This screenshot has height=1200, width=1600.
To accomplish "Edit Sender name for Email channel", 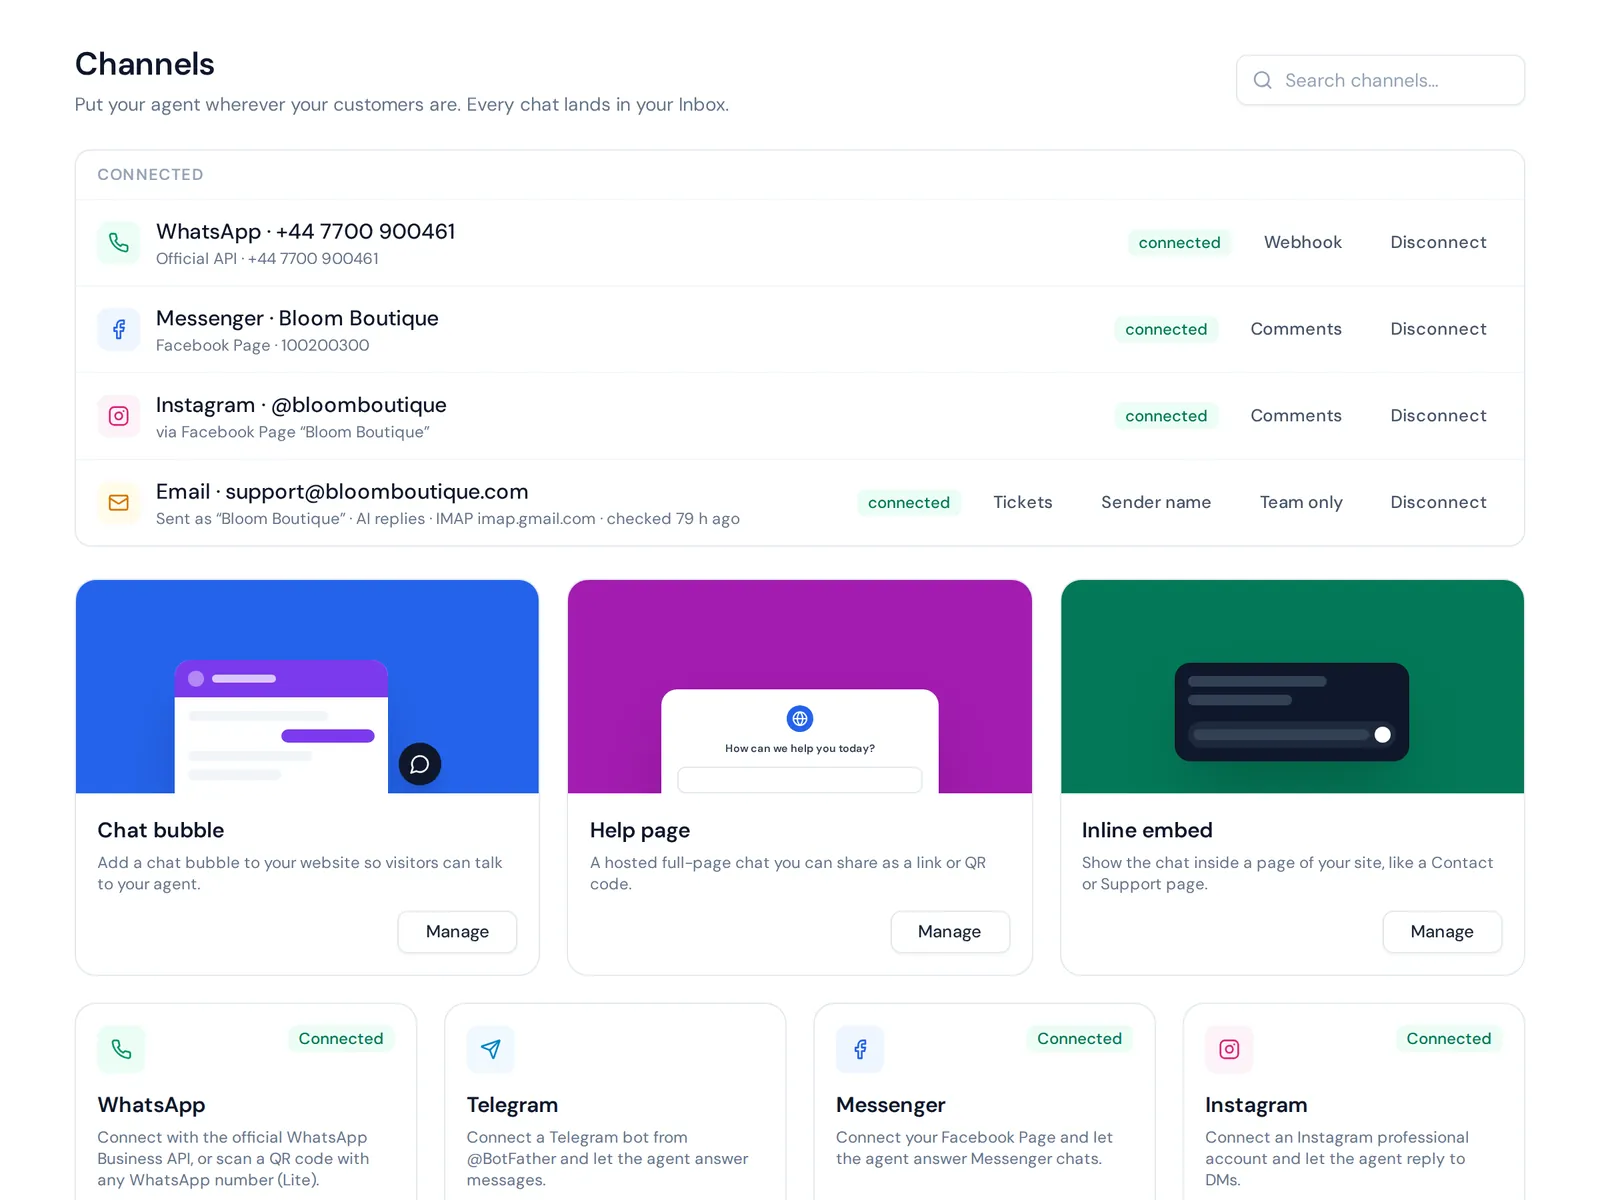I will [x=1156, y=503].
